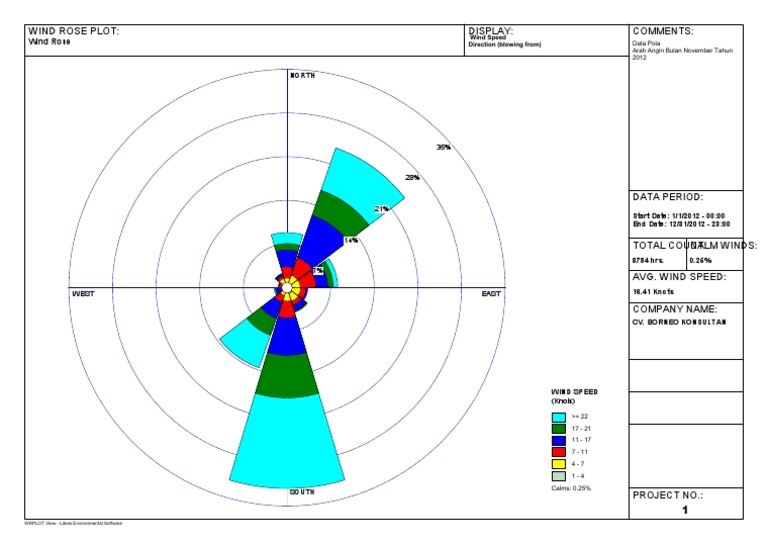Click the 14% ring label

tap(351, 240)
